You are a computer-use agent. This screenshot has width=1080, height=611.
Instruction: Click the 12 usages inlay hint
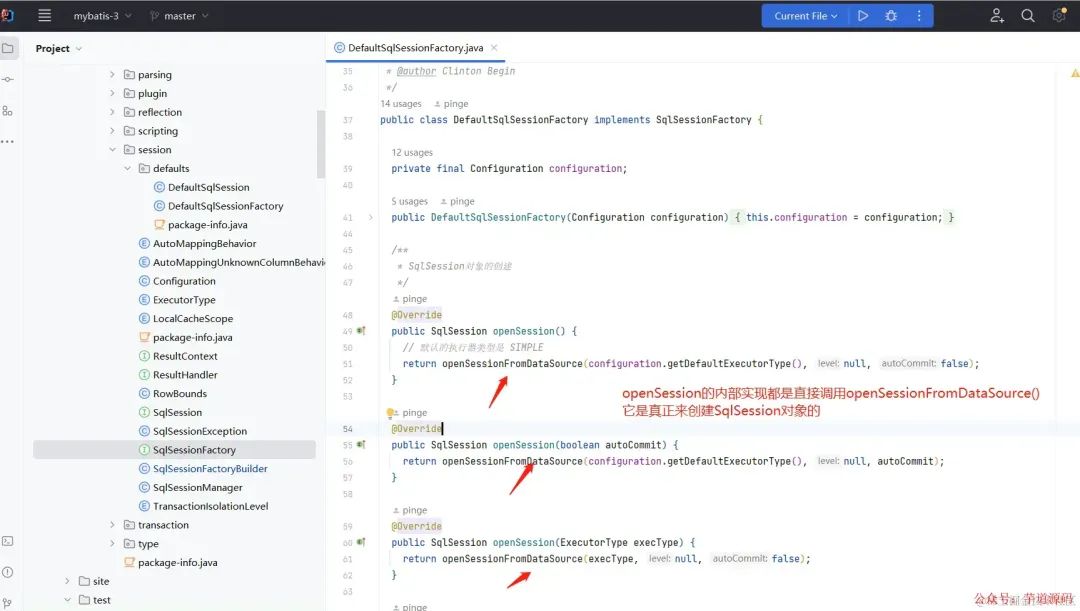(x=412, y=152)
